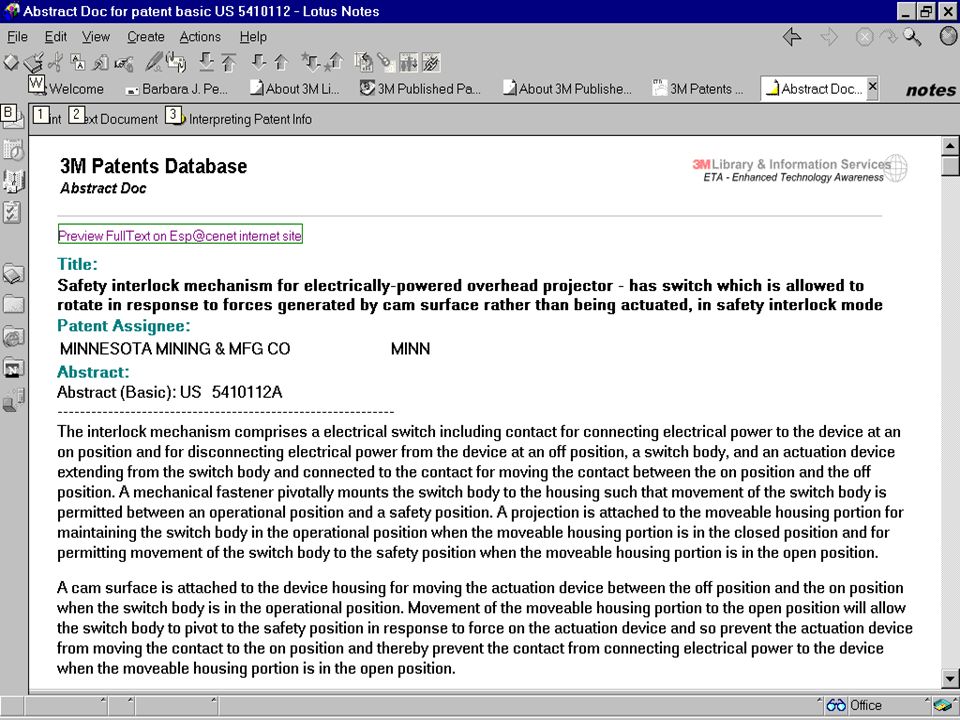Viewport: 960px width, 720px height.
Task: Open the Internet Explorer links folder bookmark
Action: point(13,336)
